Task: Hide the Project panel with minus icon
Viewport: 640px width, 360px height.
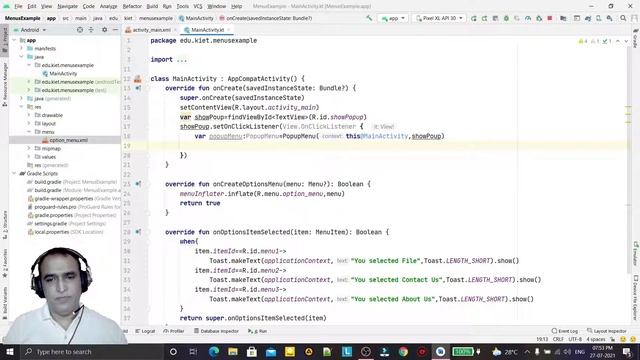Action: click(x=115, y=30)
